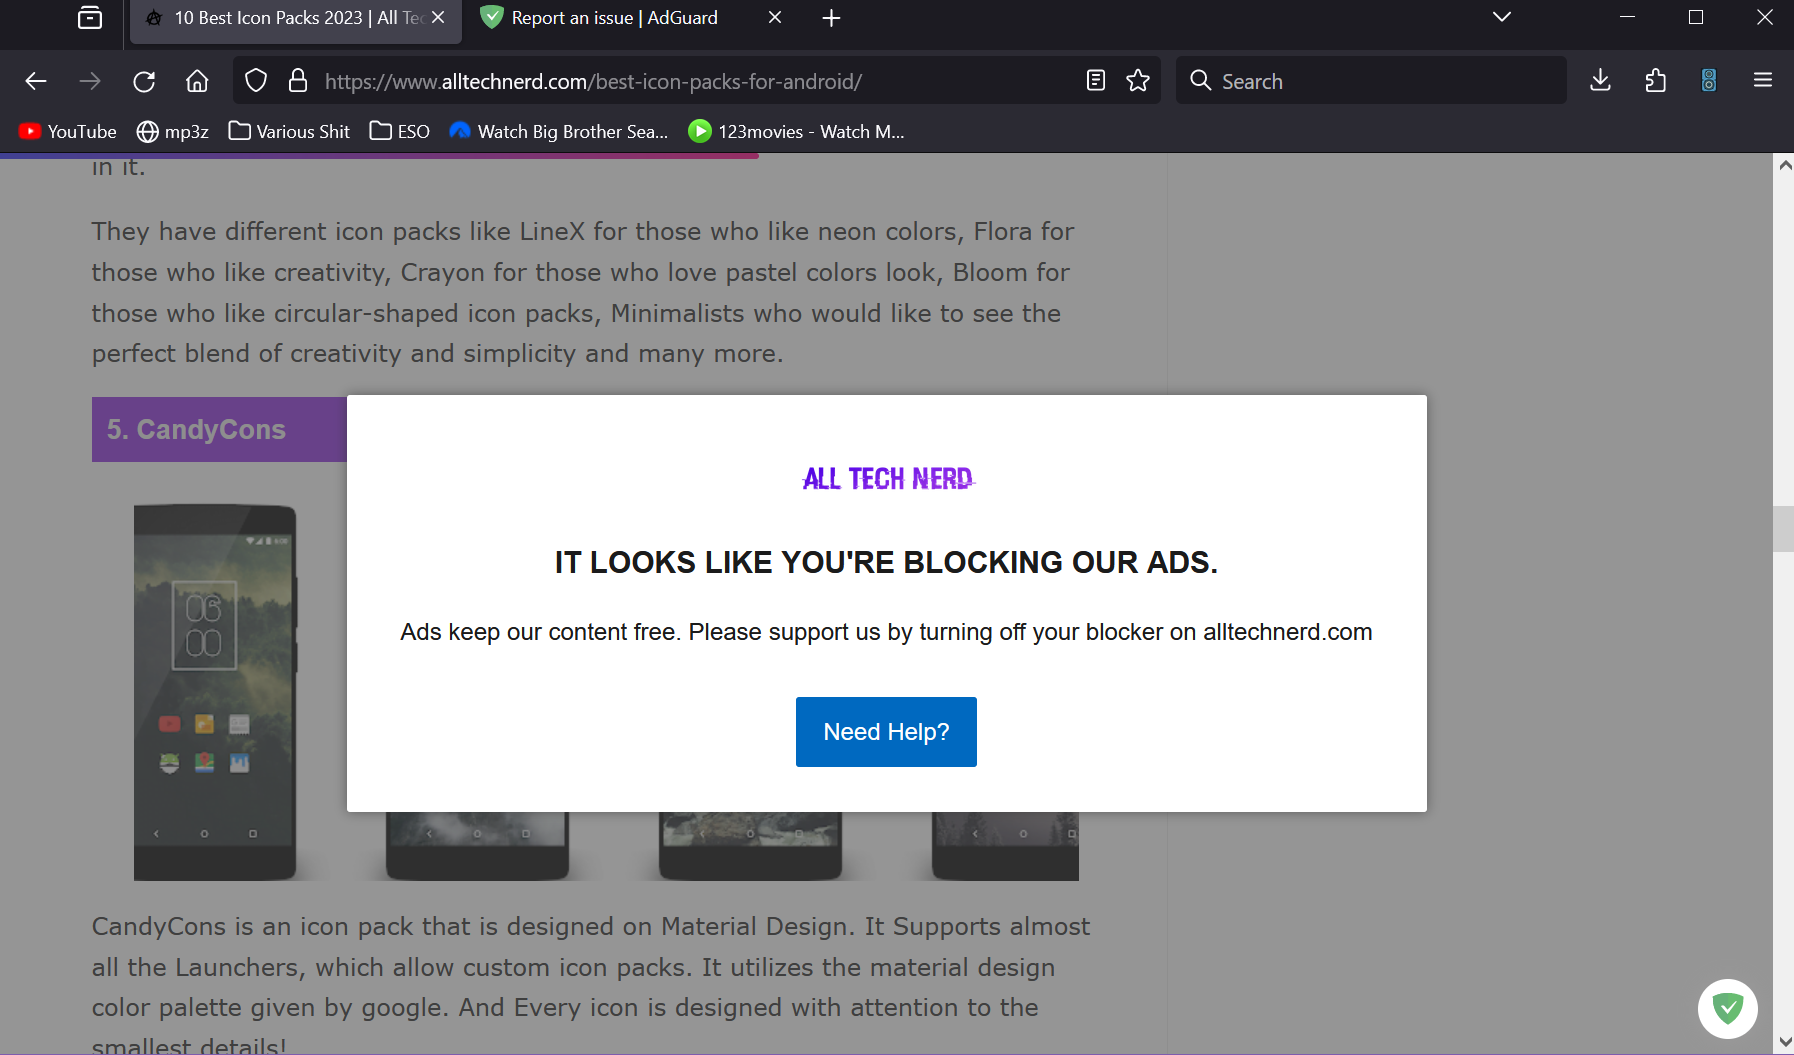Click in the Search input field

coord(1380,81)
